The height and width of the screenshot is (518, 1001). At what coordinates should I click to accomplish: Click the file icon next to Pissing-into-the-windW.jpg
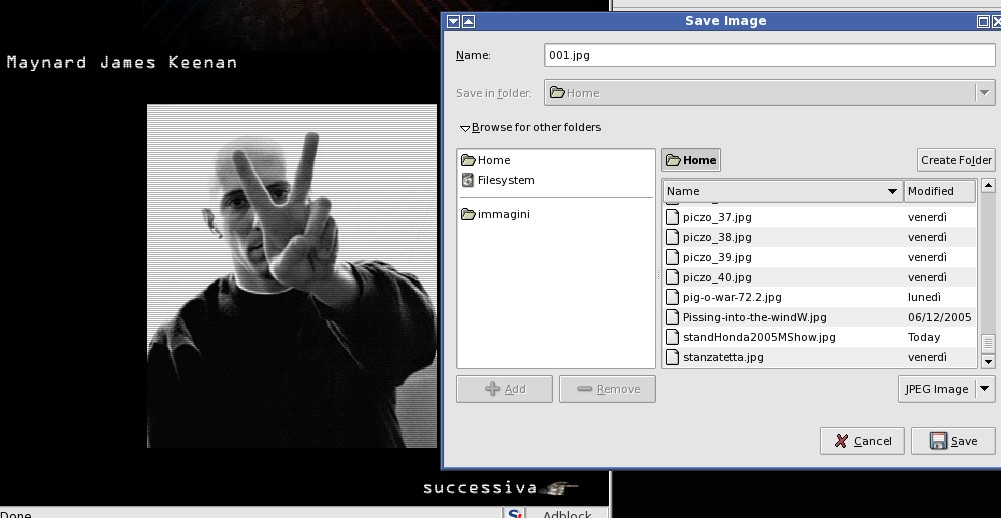(x=672, y=317)
